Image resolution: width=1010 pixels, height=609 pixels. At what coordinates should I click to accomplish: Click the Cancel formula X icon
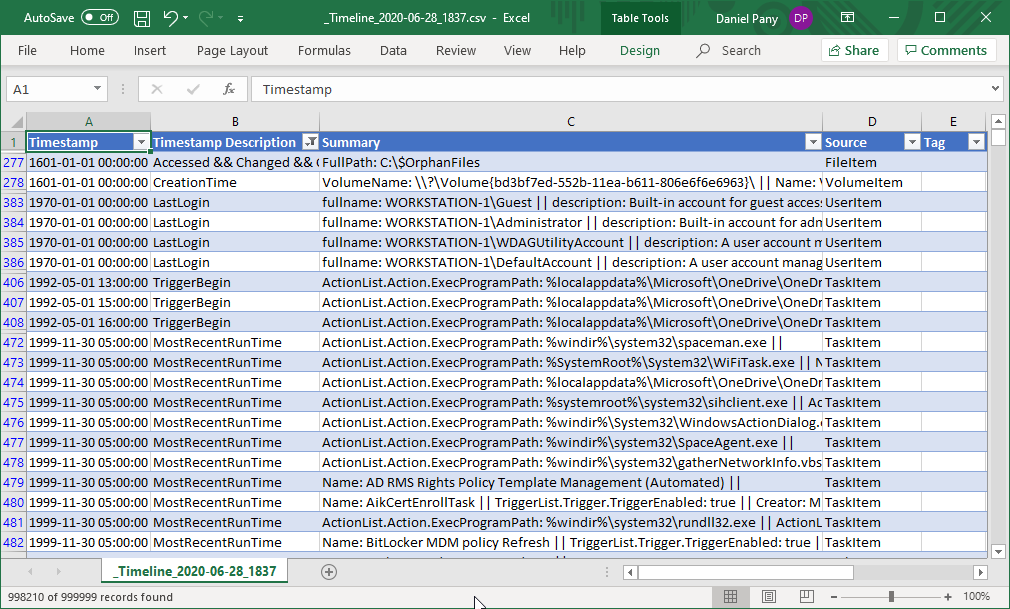[x=157, y=90]
